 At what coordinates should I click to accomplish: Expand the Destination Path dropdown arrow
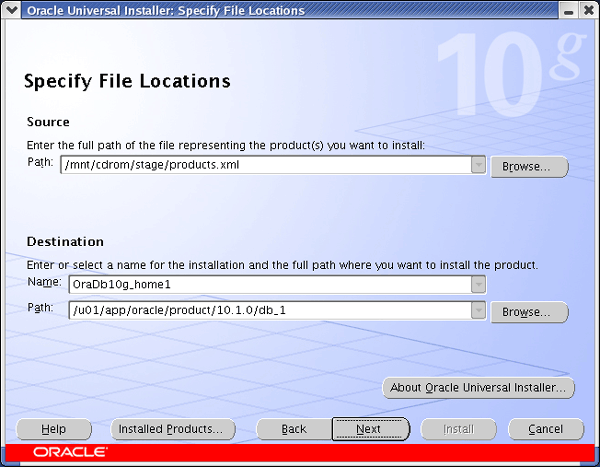click(478, 312)
